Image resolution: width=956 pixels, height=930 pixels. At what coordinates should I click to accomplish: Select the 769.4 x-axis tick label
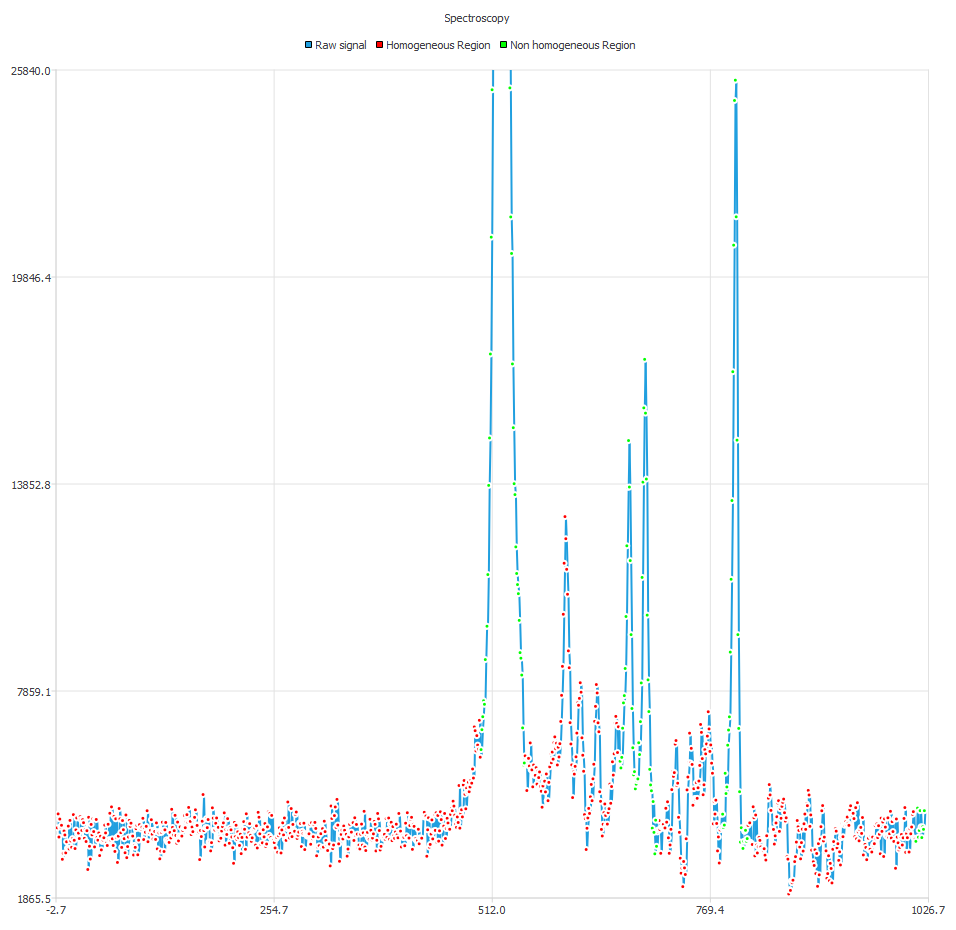(710, 910)
